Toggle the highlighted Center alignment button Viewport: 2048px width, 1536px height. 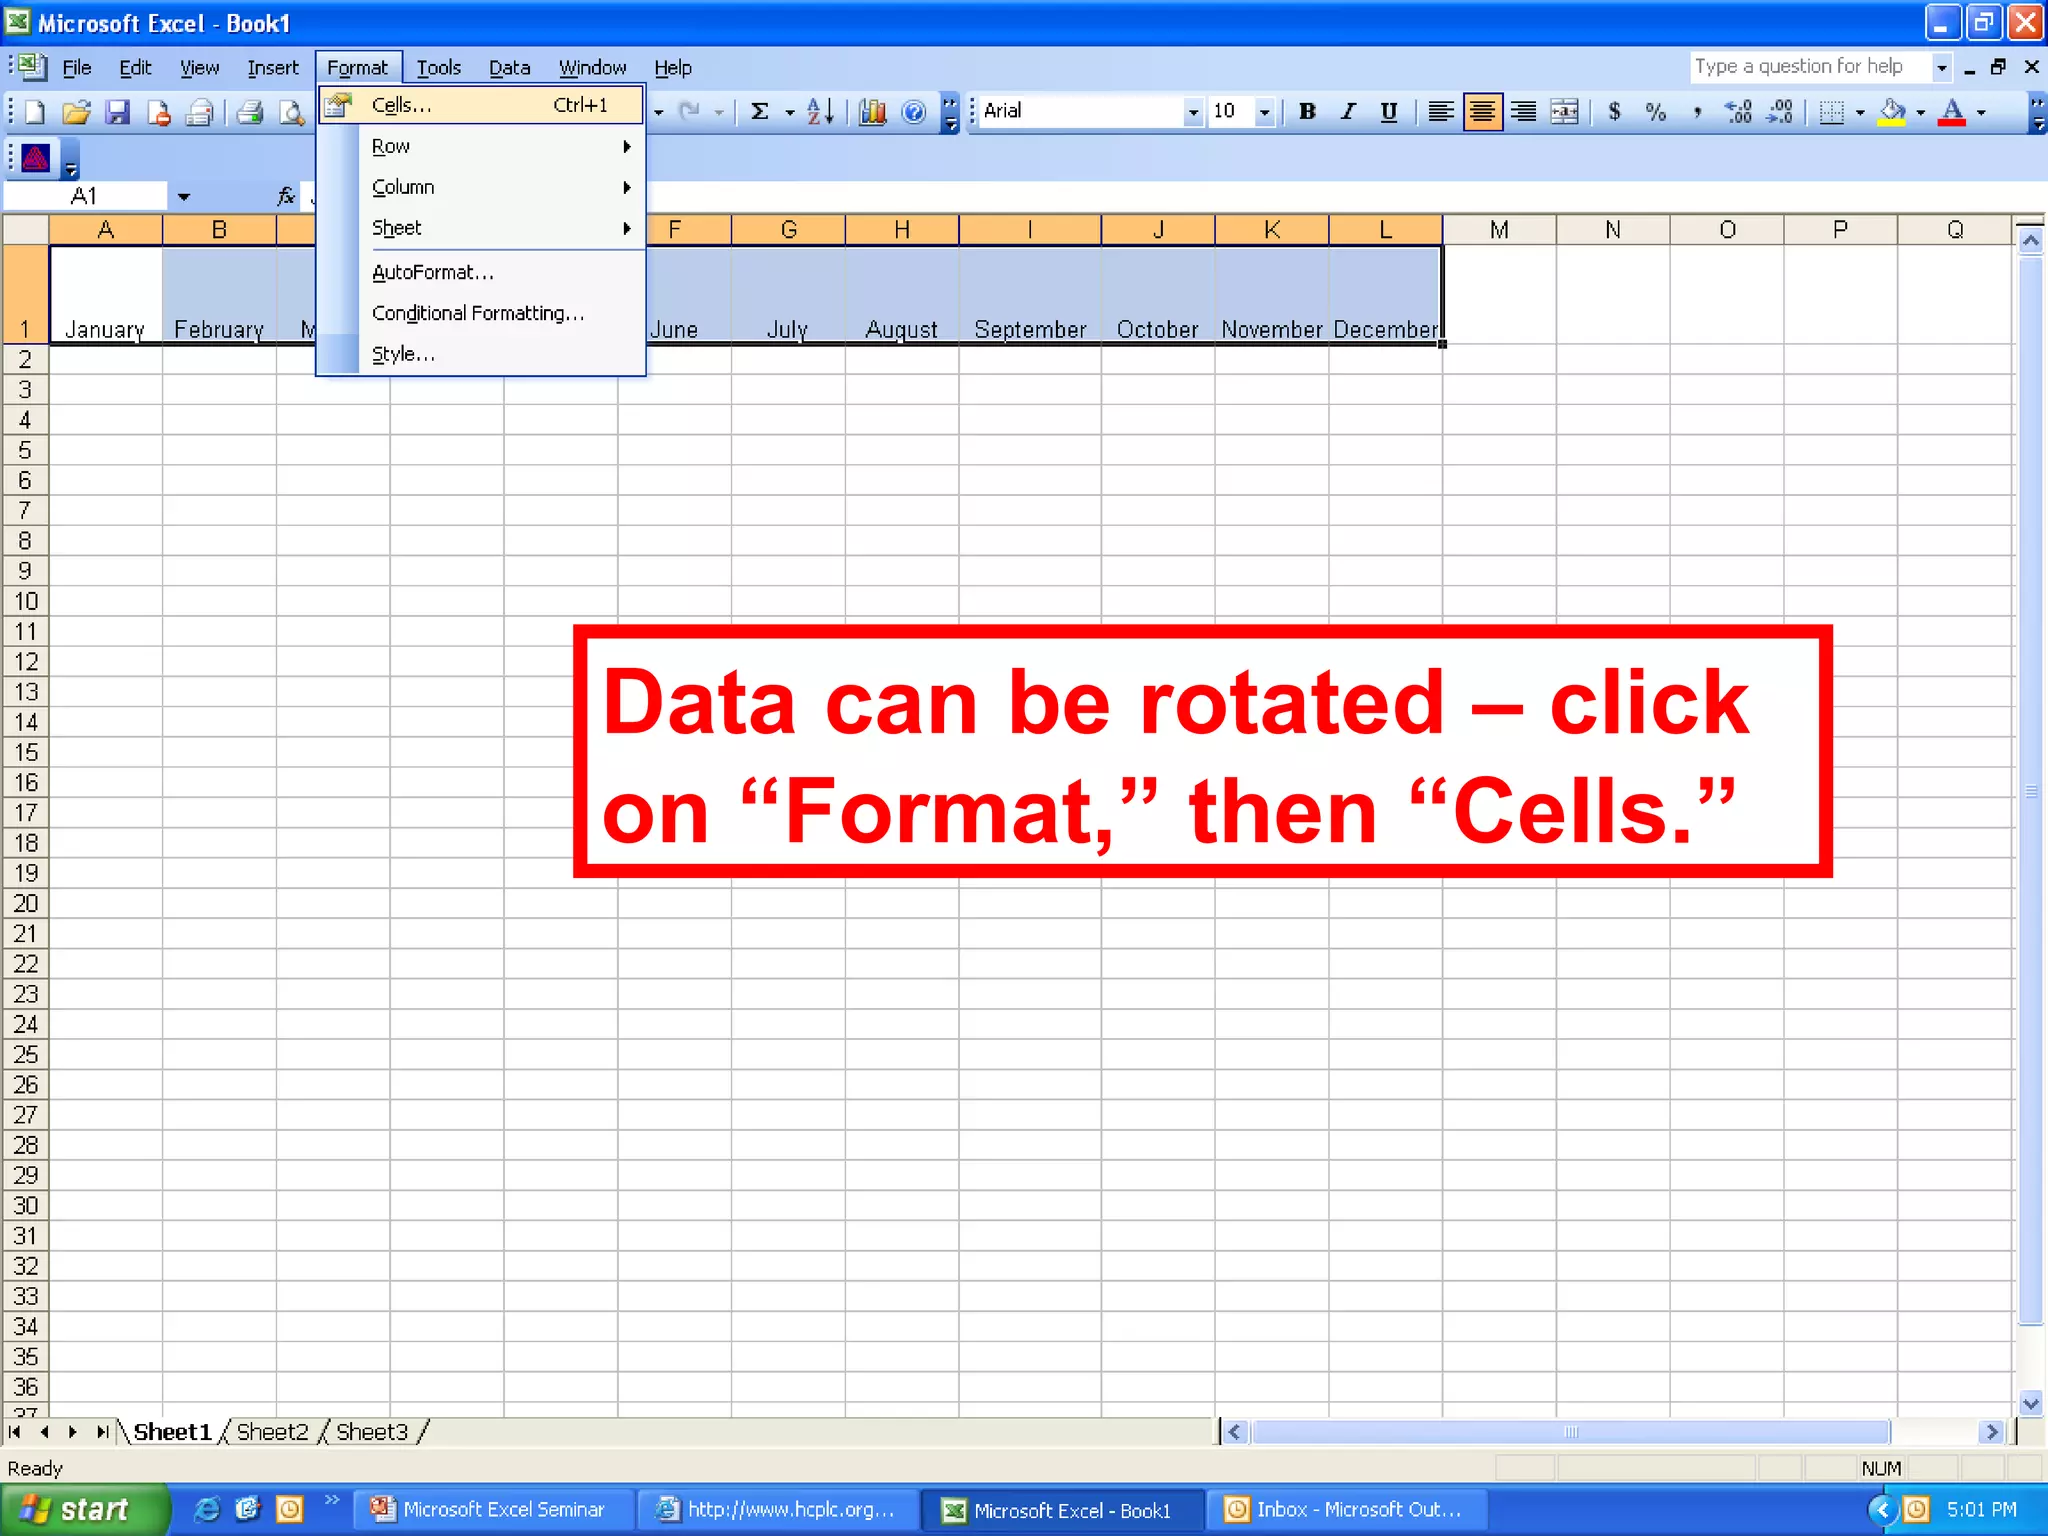[x=1482, y=112]
